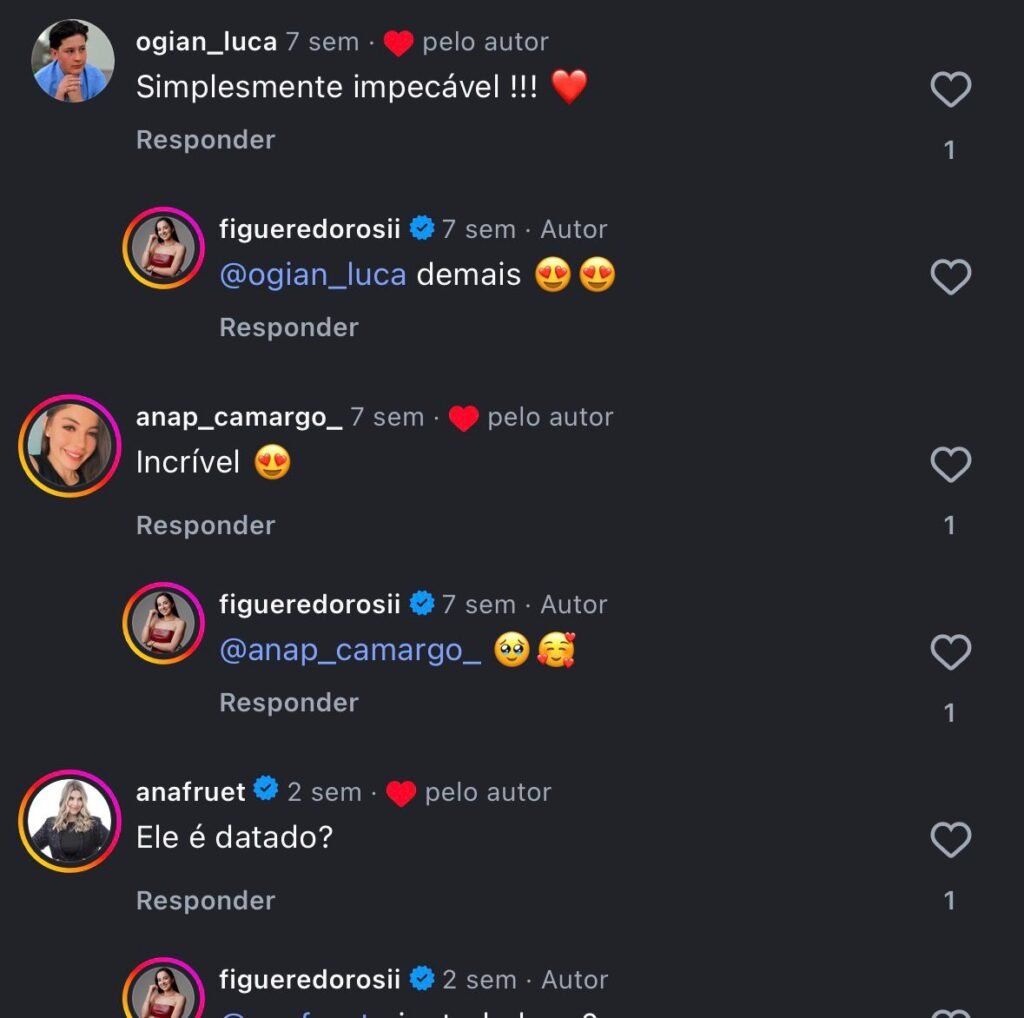Like figueredorosii's reply to anap_camargo_
The image size is (1024, 1018).
coord(950,653)
